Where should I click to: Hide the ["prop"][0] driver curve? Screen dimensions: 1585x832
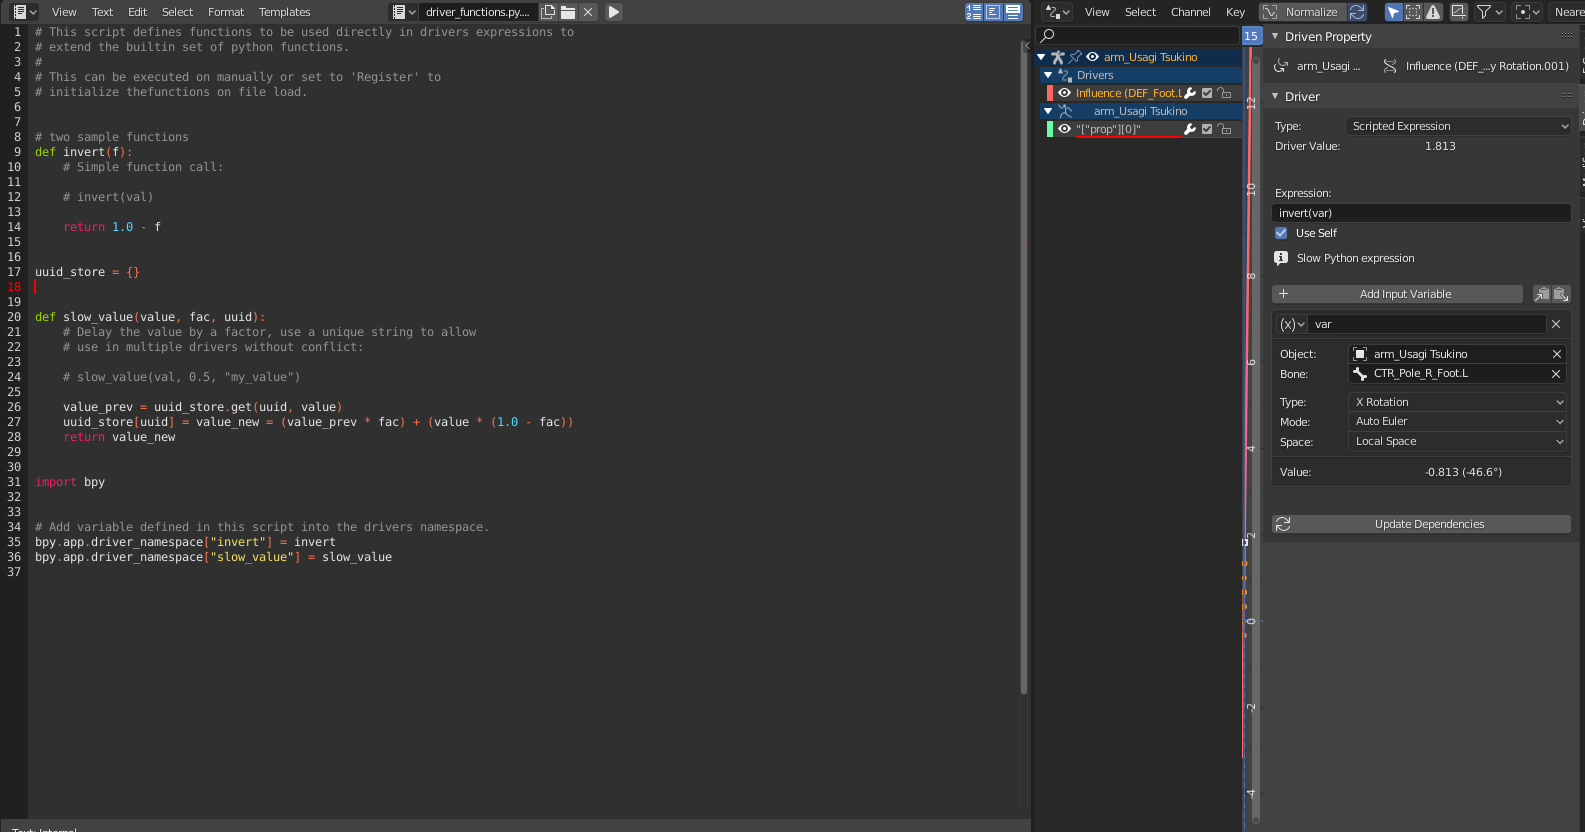pyautogui.click(x=1064, y=129)
